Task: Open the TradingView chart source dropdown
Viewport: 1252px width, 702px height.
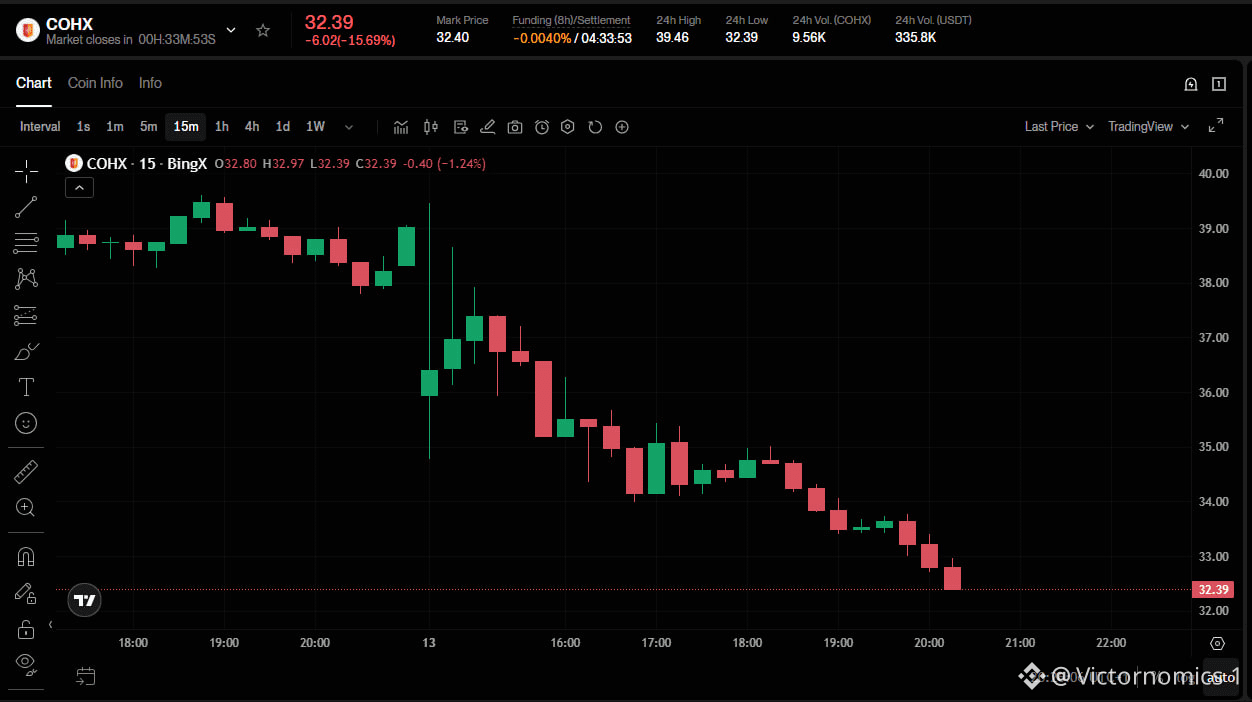Action: pyautogui.click(x=1148, y=127)
